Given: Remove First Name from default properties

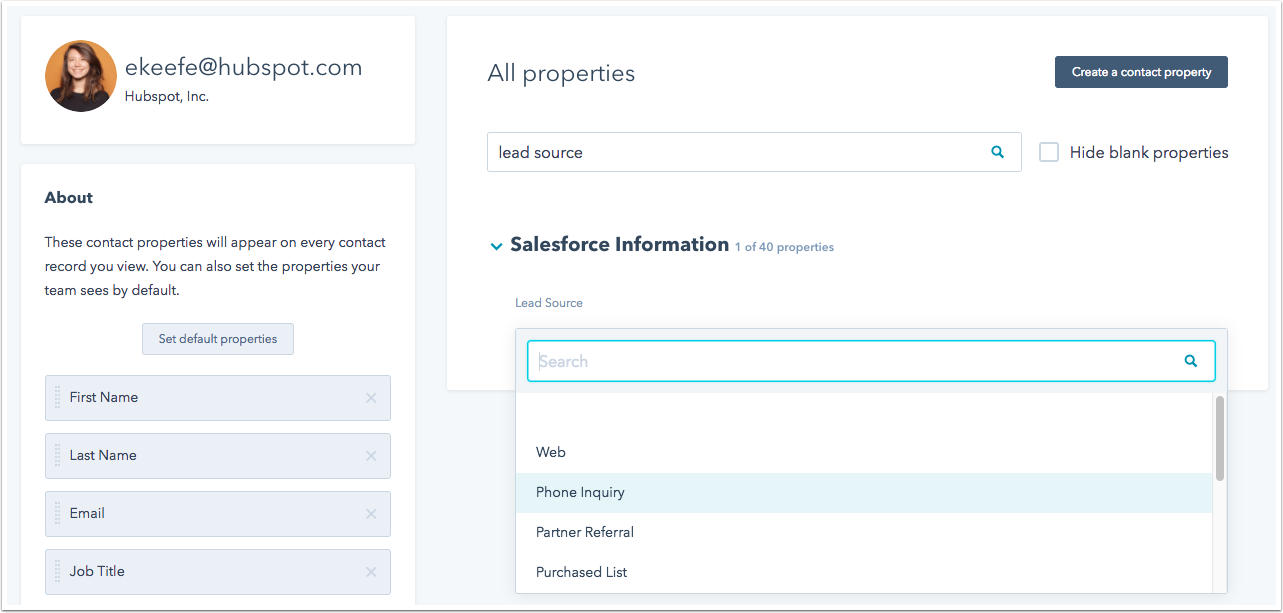Looking at the screenshot, I should [371, 398].
